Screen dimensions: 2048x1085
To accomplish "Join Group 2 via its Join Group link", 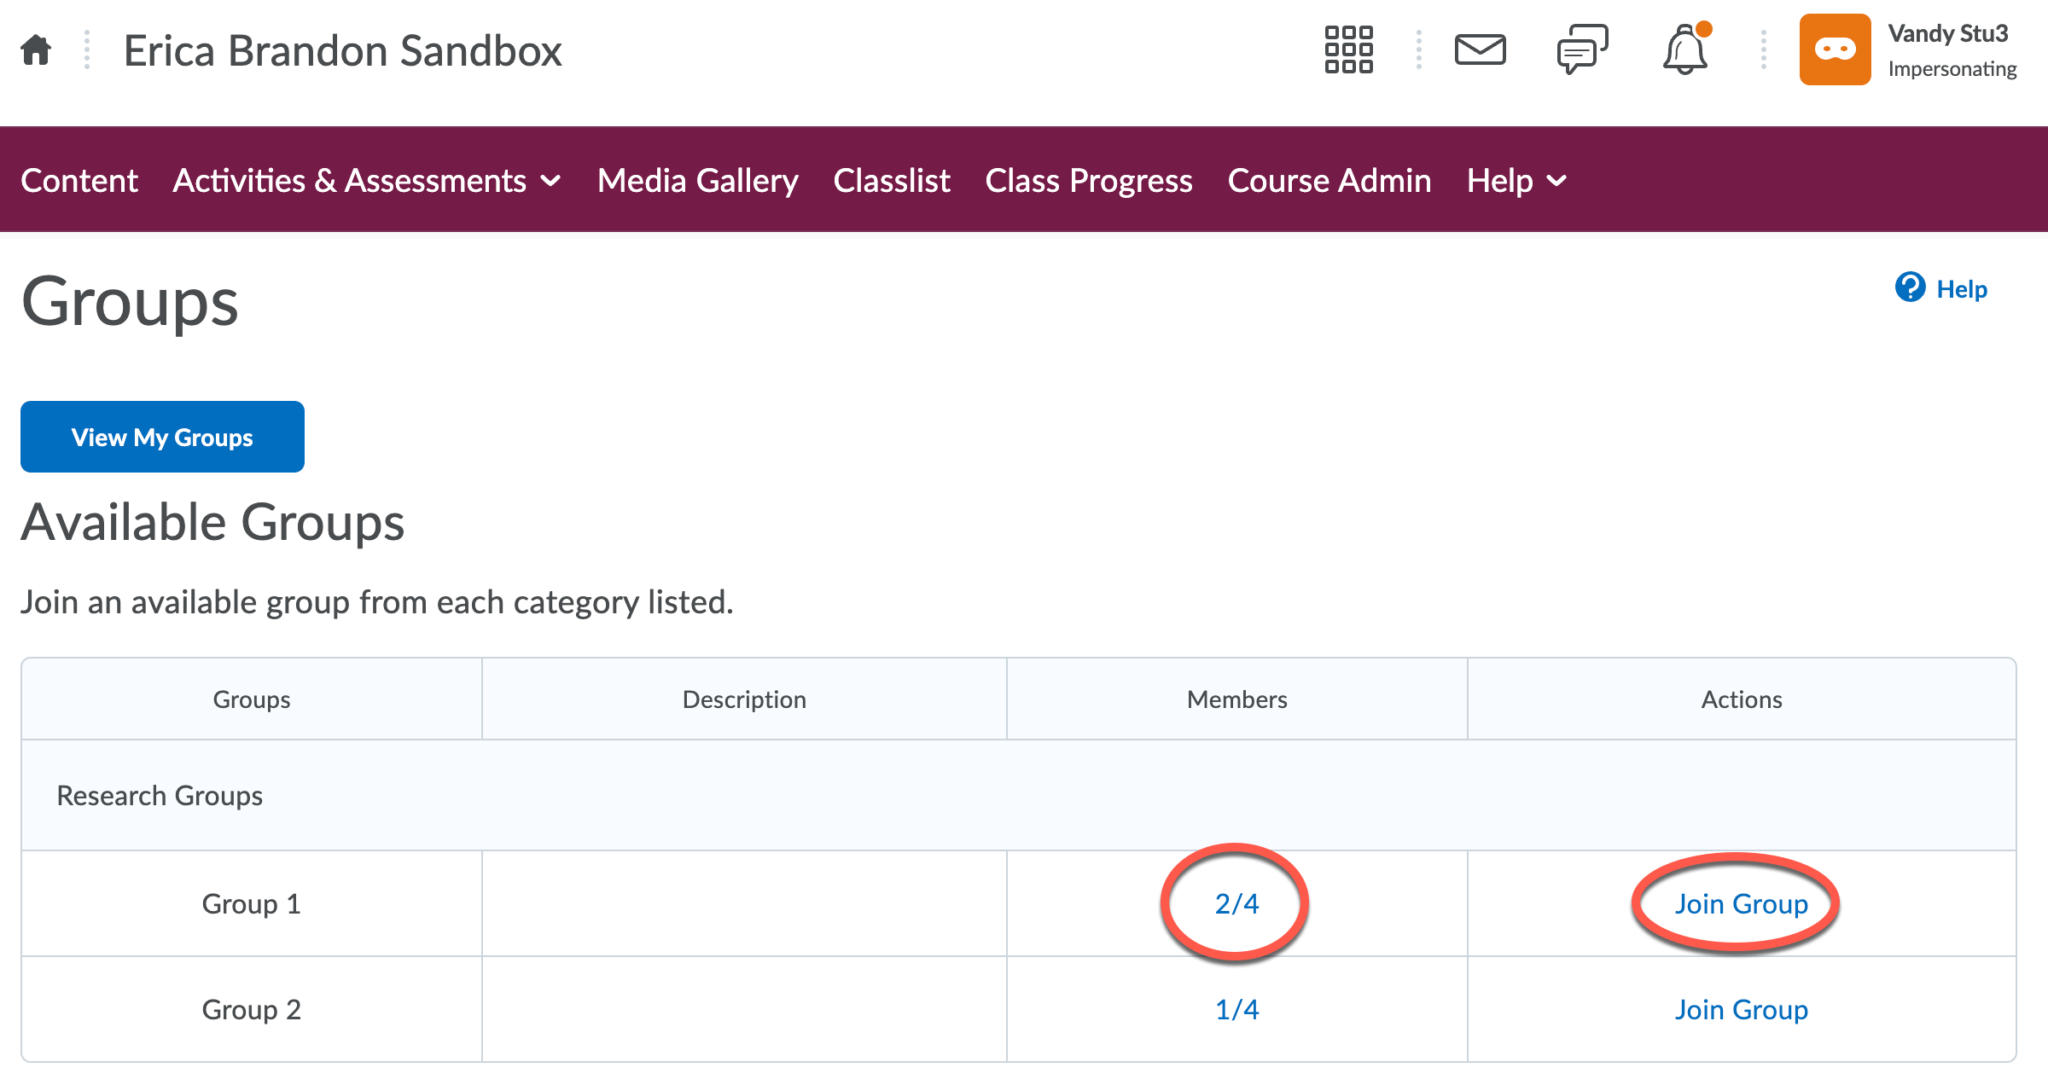I will (x=1740, y=1009).
